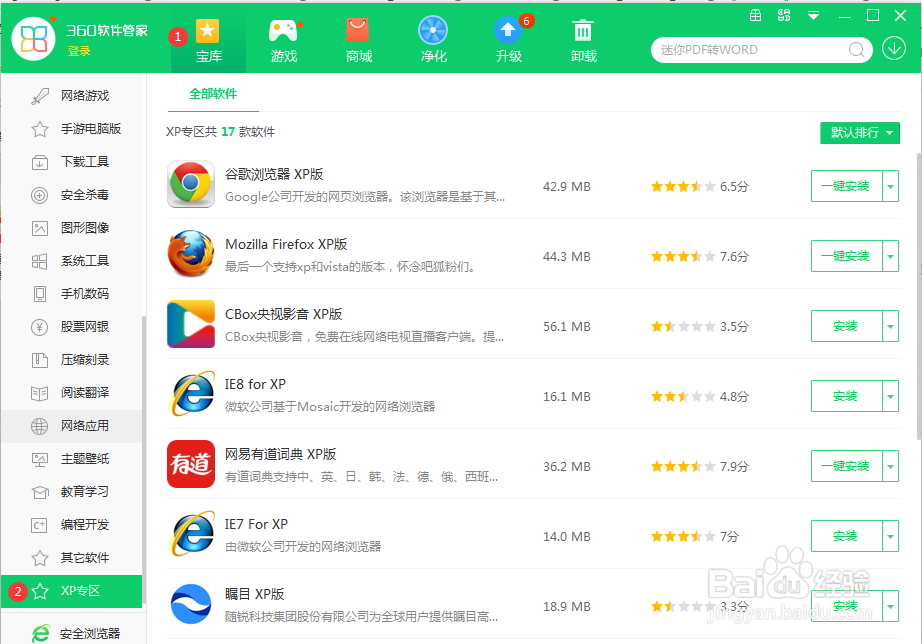Select 手机数码 category

(72, 293)
